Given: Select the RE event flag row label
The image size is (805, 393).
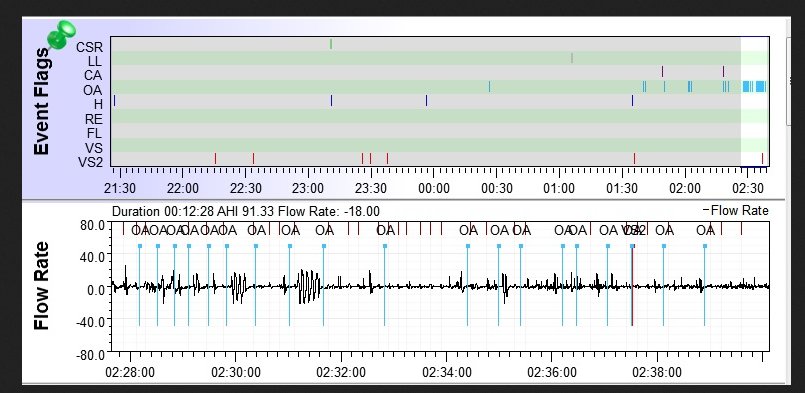Looking at the screenshot, I should tap(93, 119).
